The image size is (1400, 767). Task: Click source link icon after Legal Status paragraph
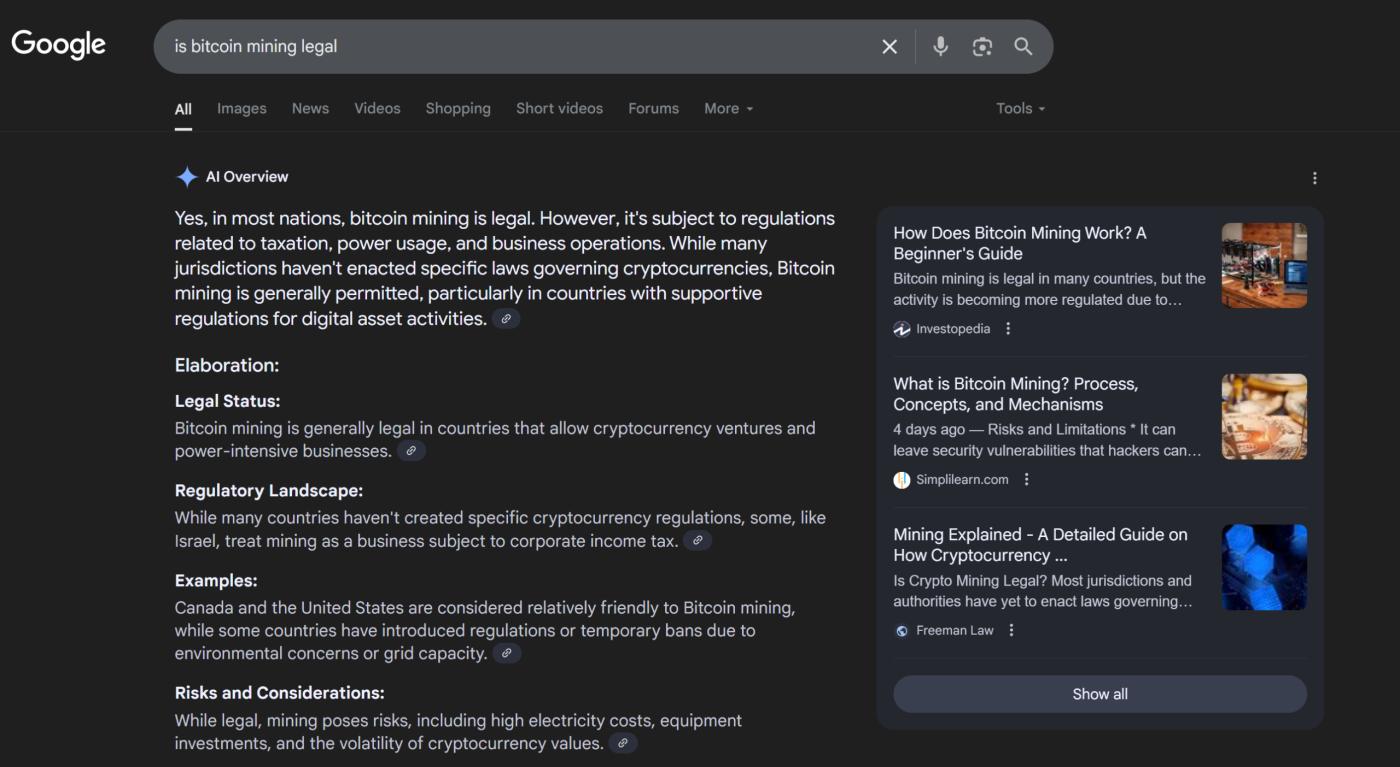[x=411, y=451]
